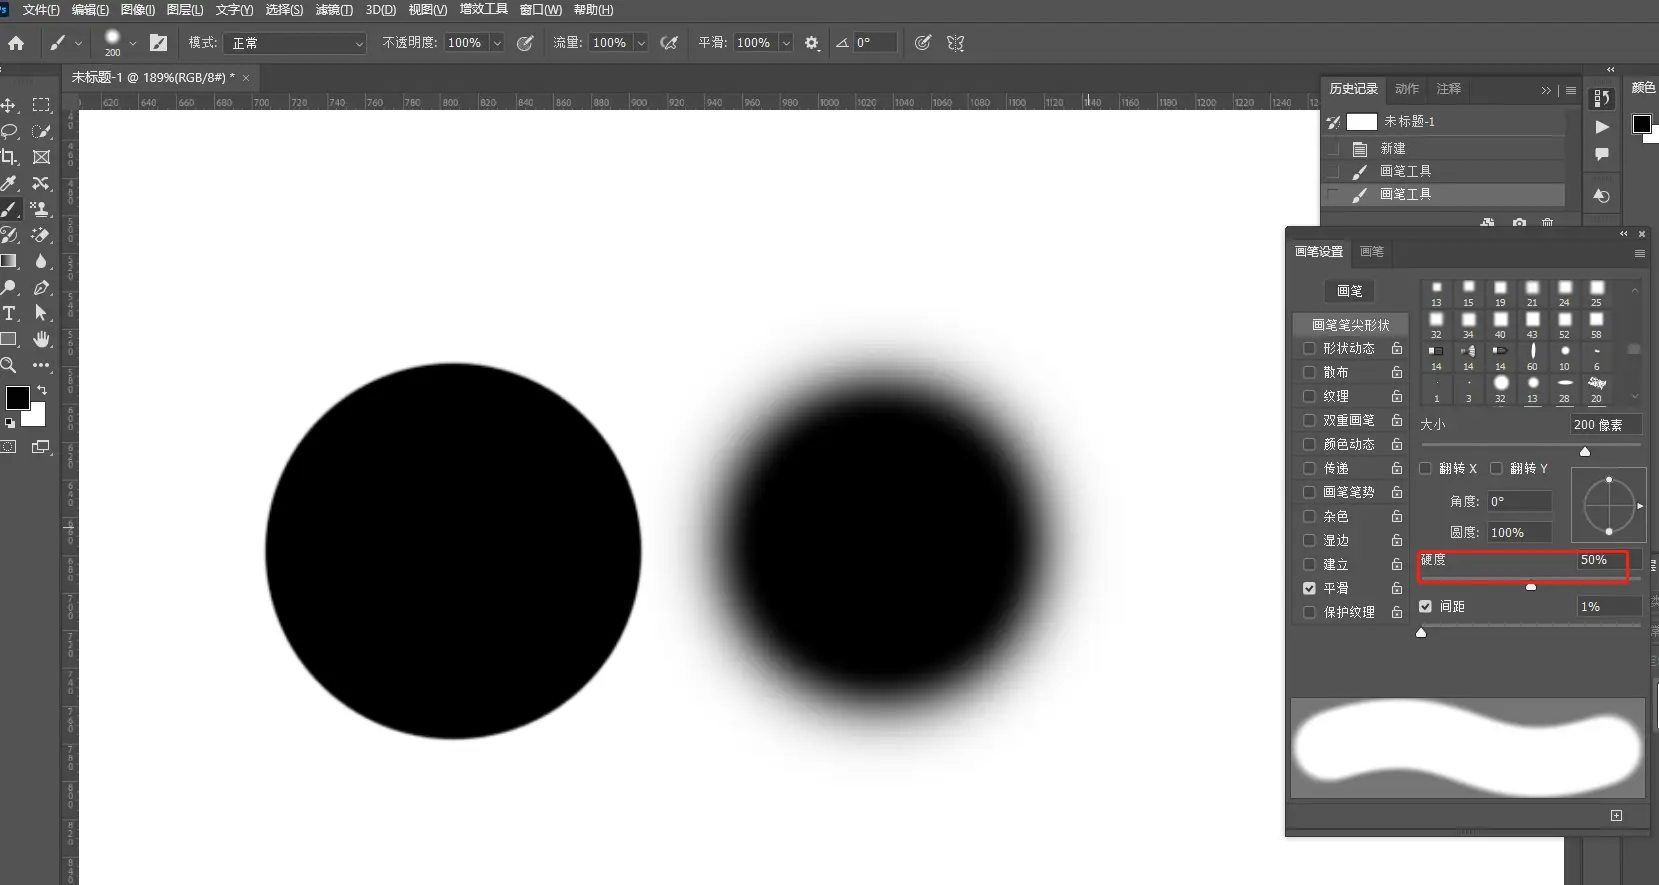
Task: Select the Lasso tool
Action: (9, 131)
